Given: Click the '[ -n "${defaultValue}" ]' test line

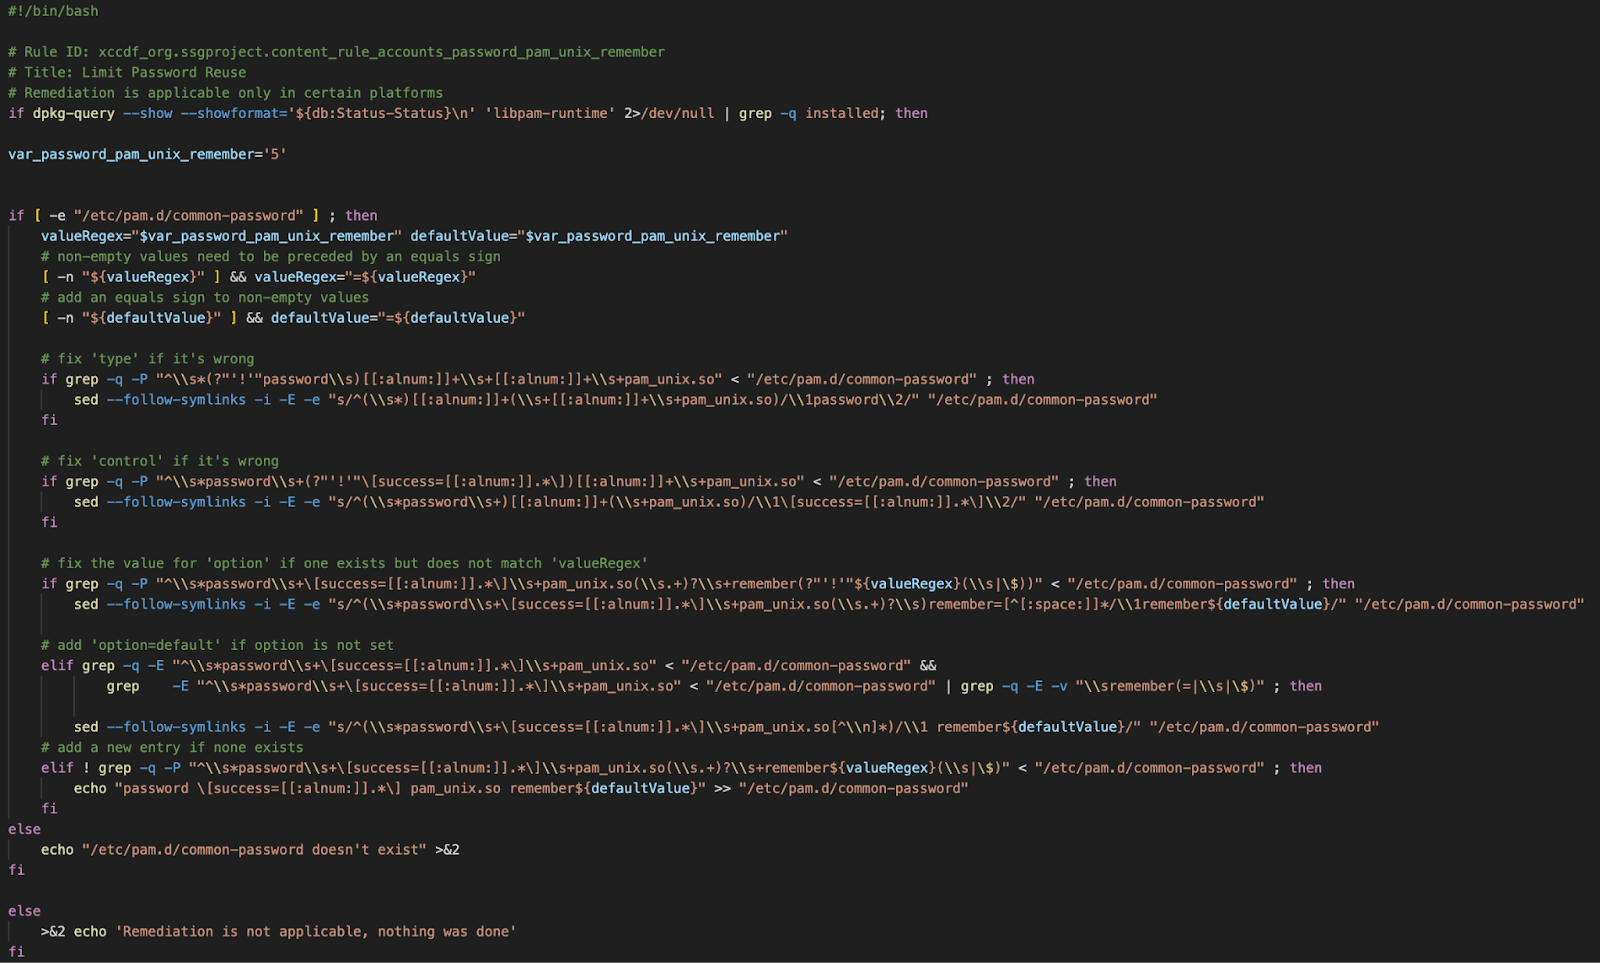Looking at the screenshot, I should (283, 318).
